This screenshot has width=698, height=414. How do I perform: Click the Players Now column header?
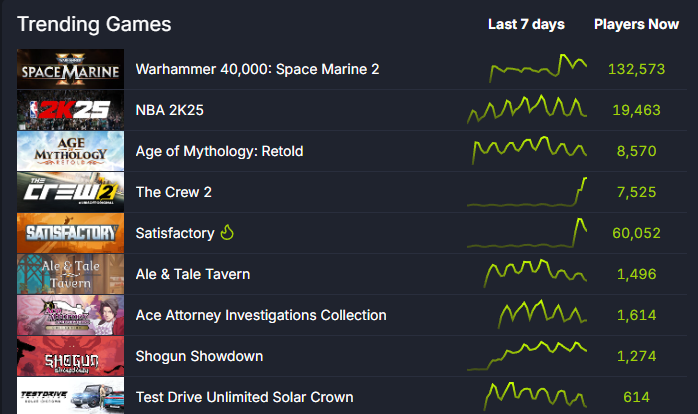[637, 24]
